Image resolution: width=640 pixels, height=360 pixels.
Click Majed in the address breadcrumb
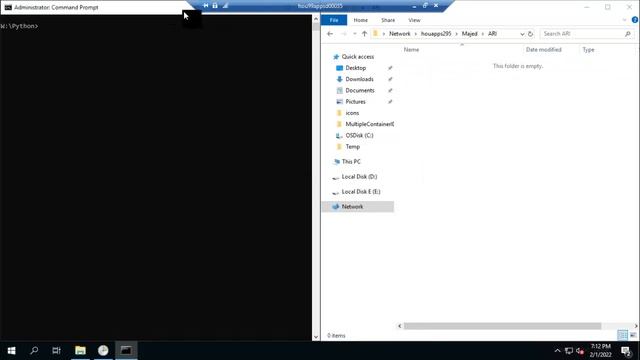point(469,34)
